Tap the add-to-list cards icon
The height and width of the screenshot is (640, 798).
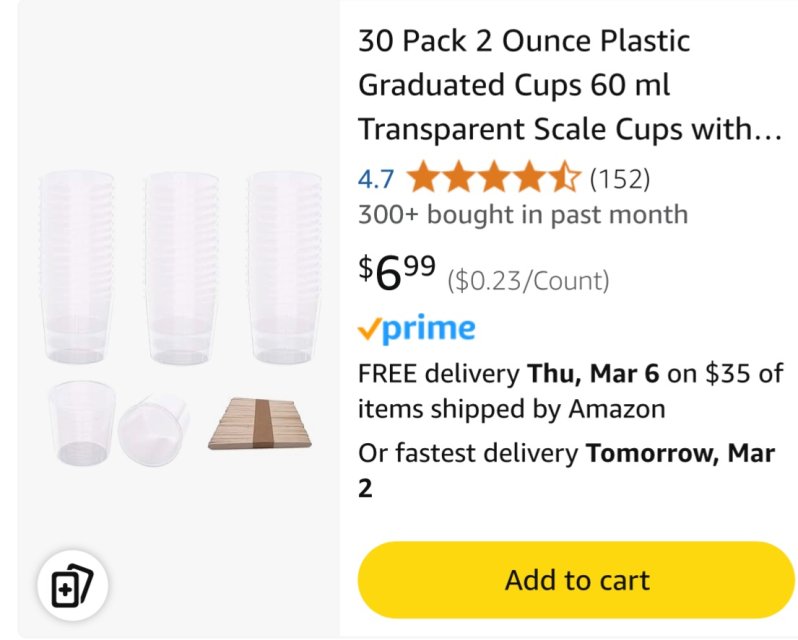tap(73, 586)
